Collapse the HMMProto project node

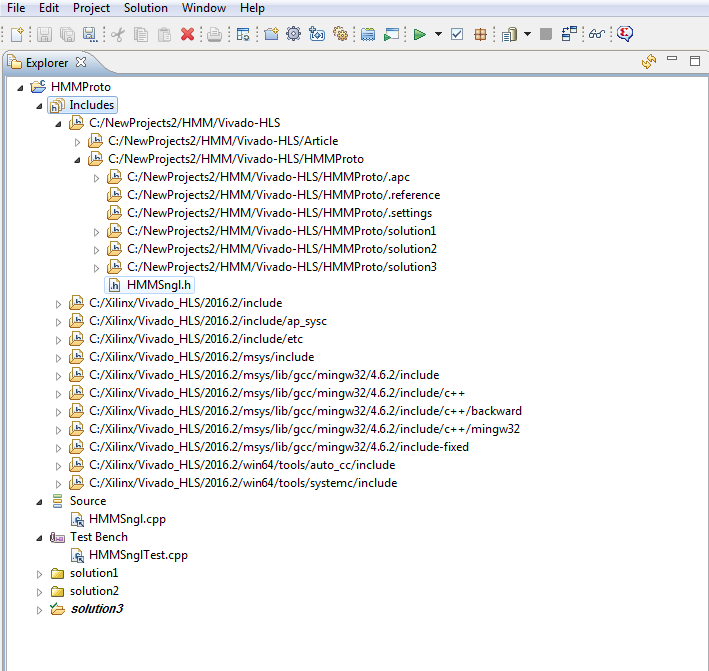(x=20, y=88)
